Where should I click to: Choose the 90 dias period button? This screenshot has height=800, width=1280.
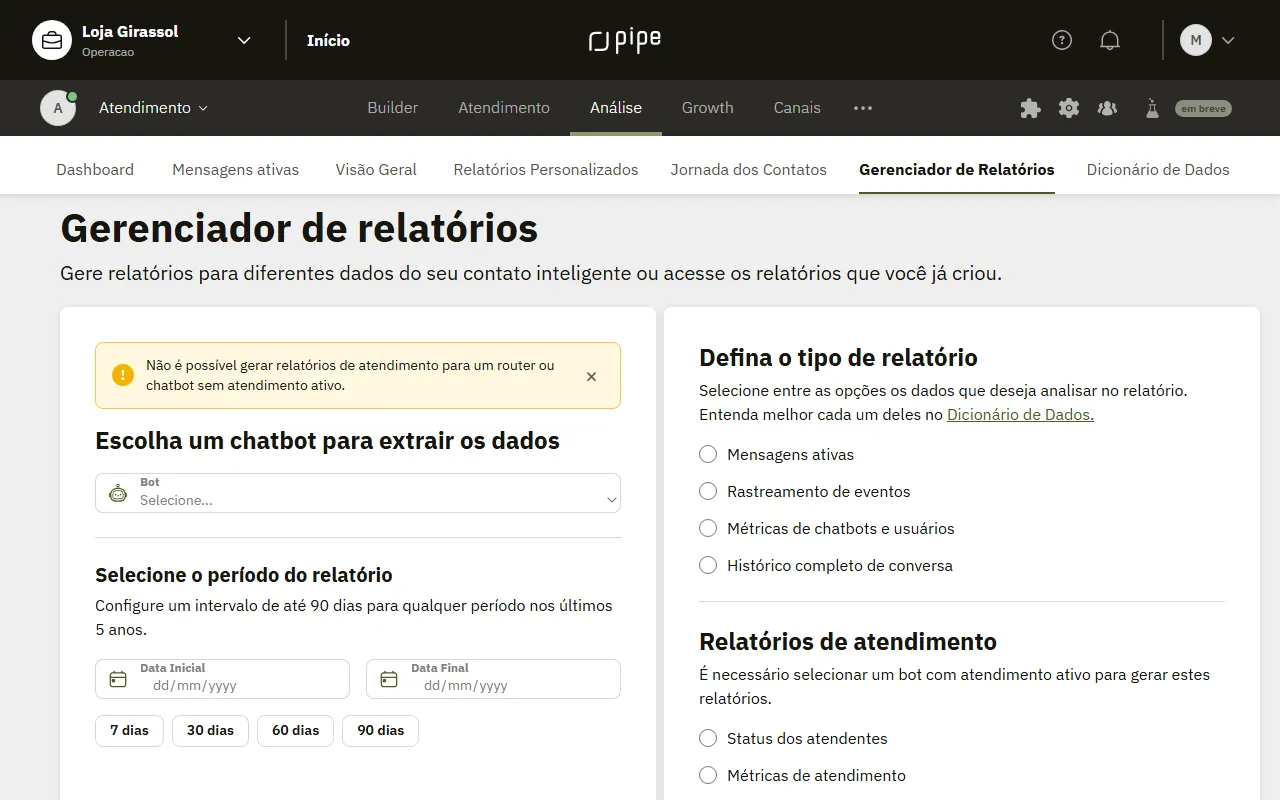tap(381, 730)
